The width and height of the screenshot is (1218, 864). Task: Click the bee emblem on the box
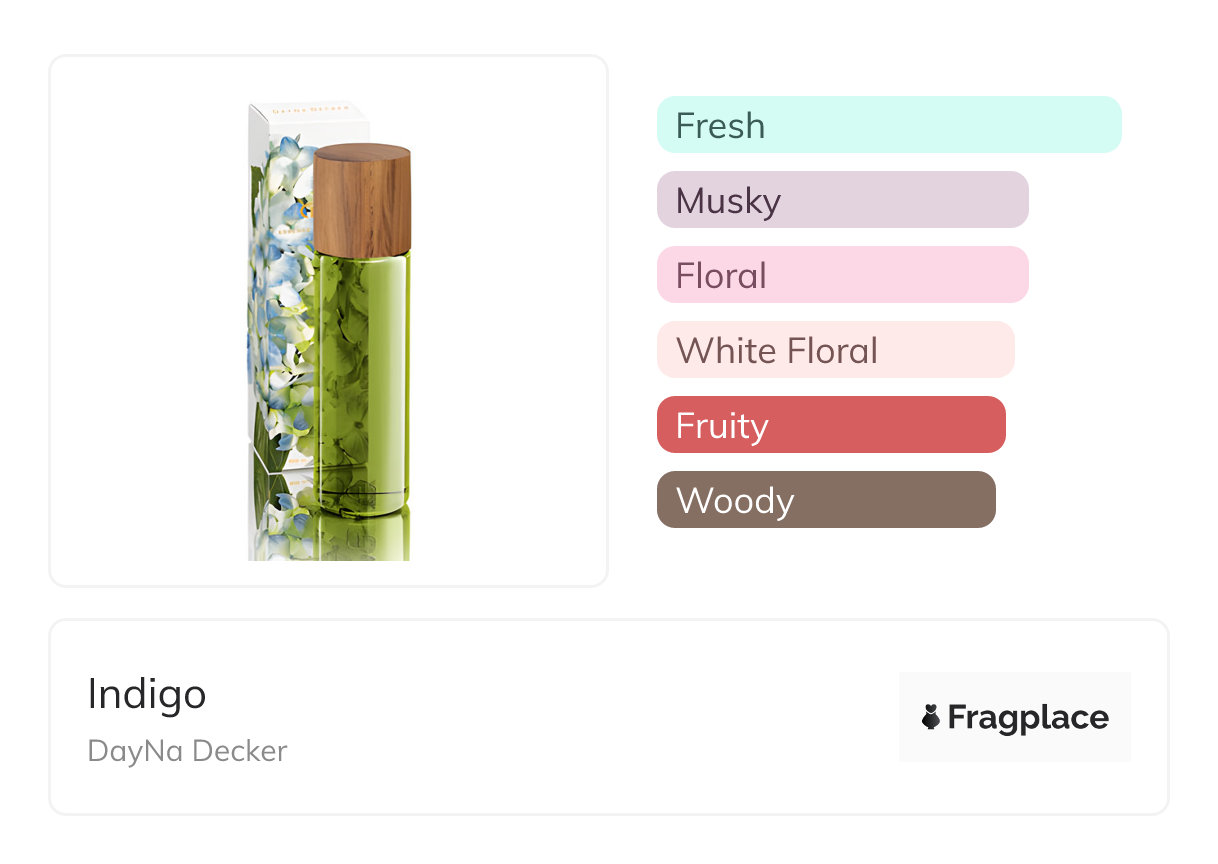pos(307,209)
